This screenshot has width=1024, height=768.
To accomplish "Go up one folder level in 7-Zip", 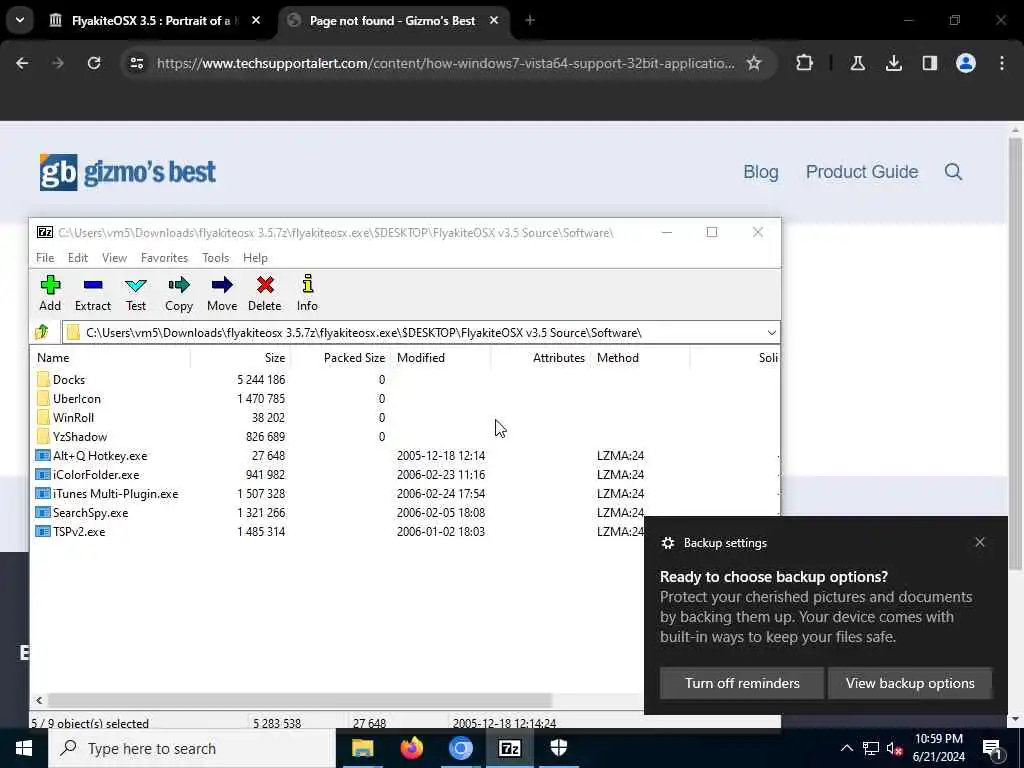I will tap(42, 332).
